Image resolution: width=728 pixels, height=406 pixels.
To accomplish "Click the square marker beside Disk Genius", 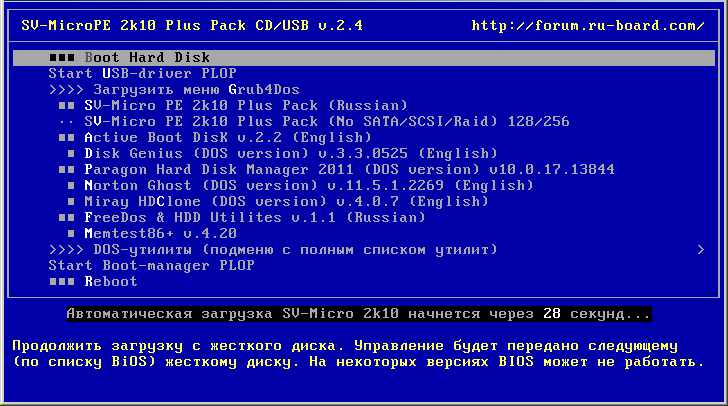I will click(71, 153).
